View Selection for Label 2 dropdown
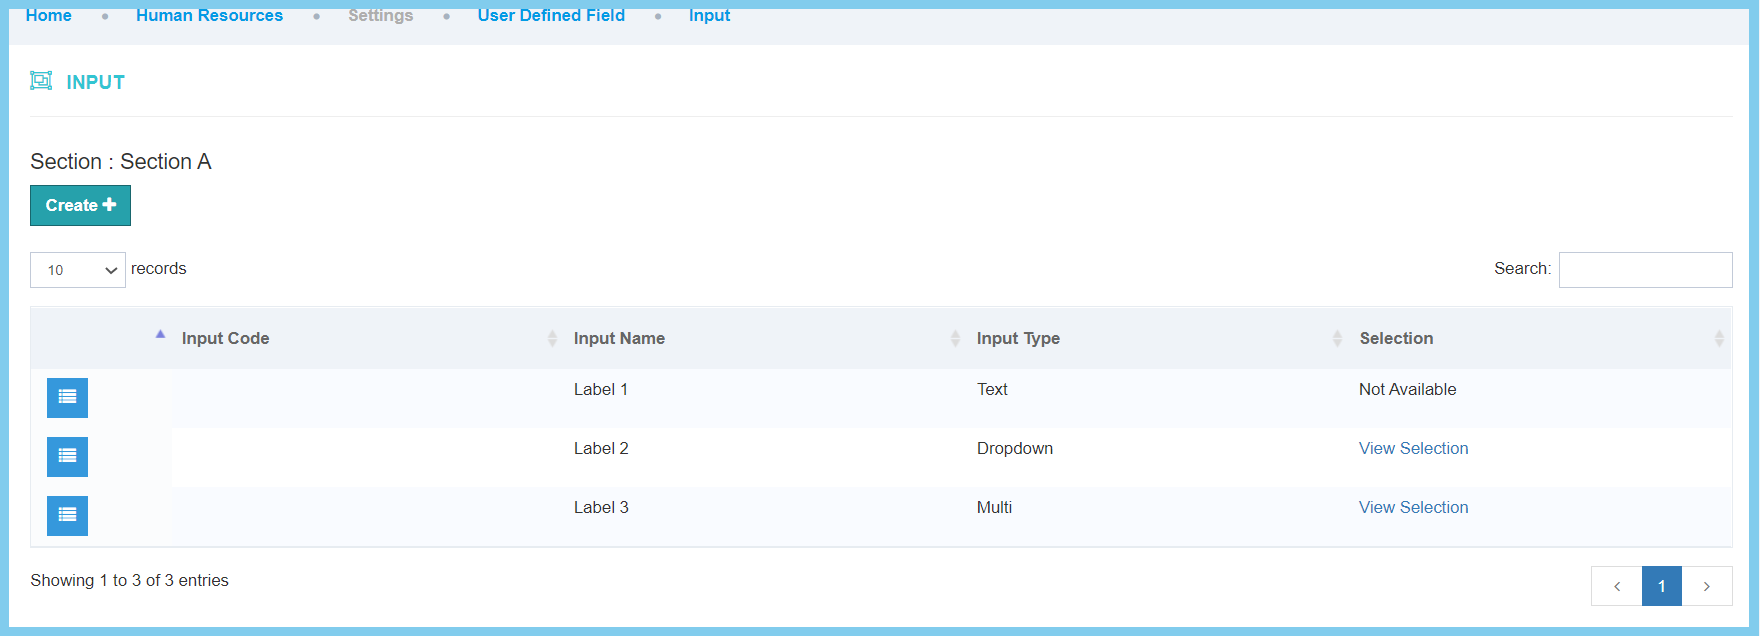 point(1413,448)
